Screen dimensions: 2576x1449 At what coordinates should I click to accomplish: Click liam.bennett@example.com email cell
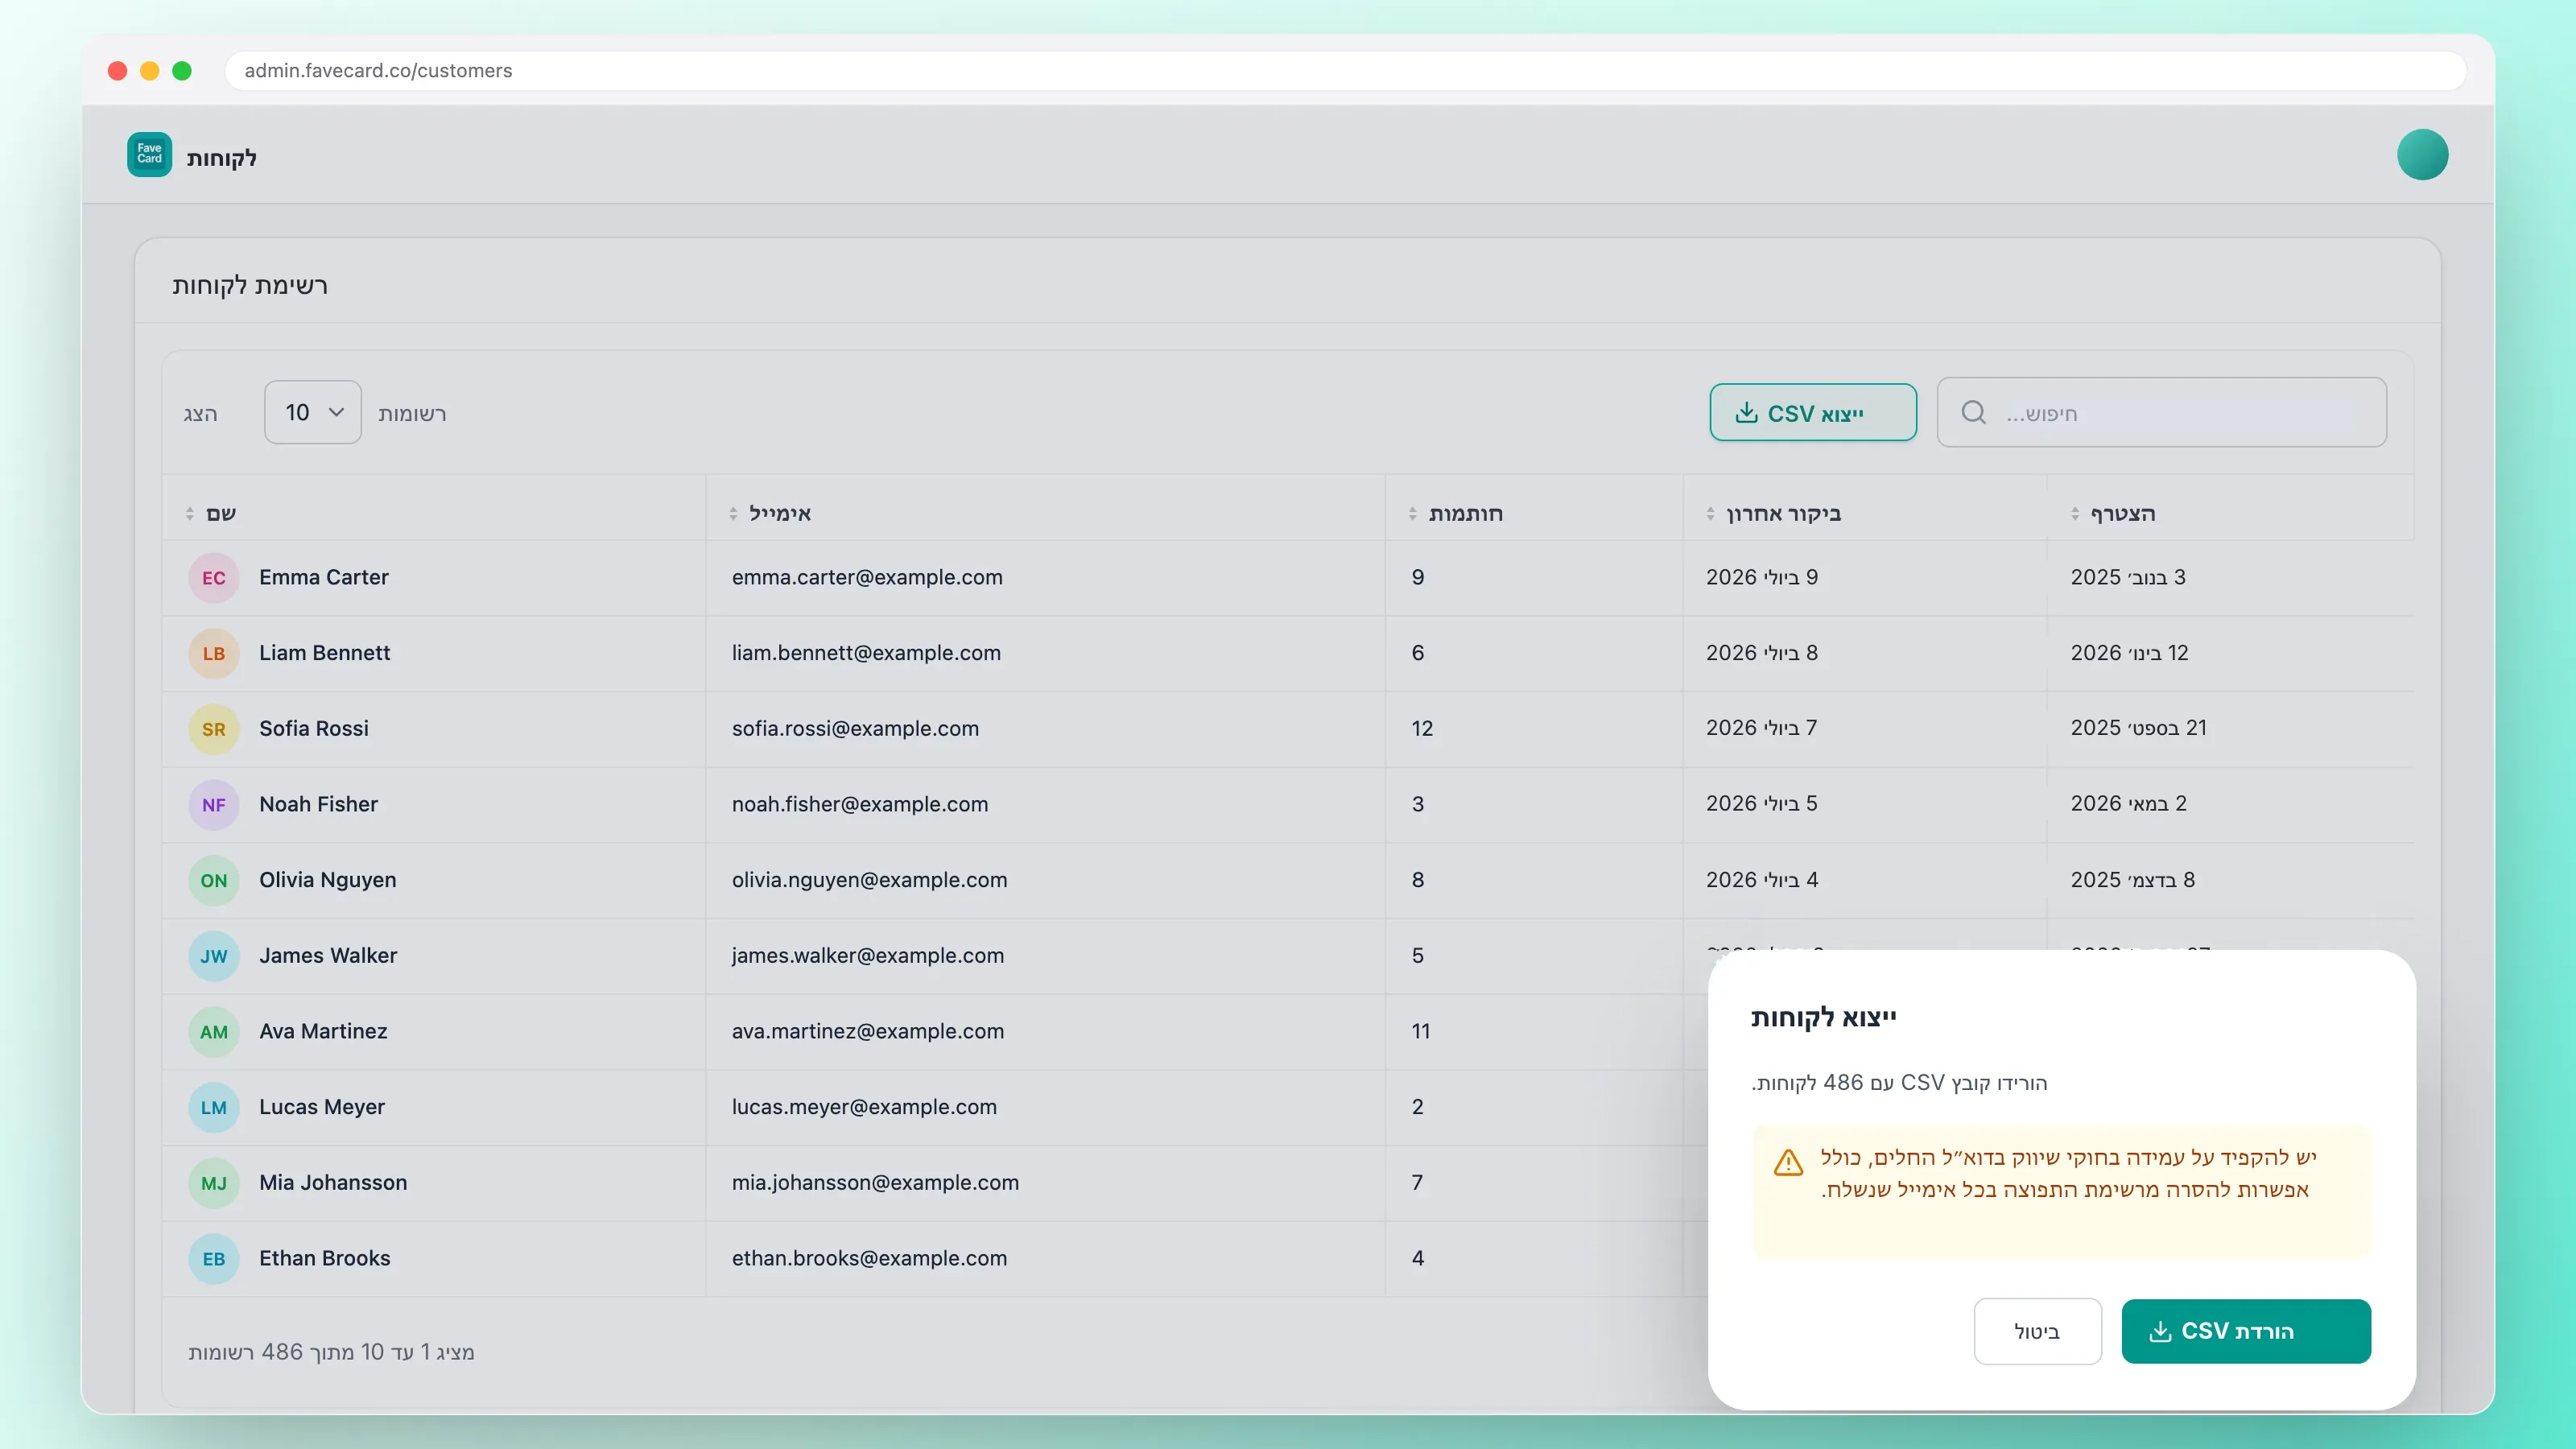point(866,653)
